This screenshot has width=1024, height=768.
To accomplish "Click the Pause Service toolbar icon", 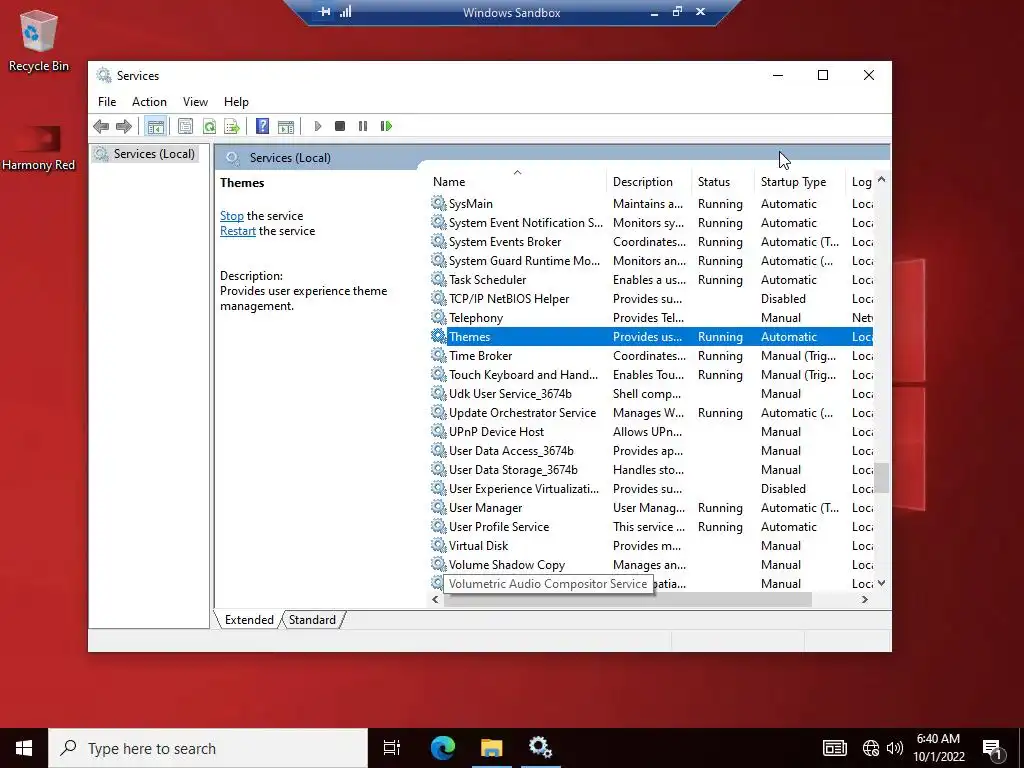I will (x=363, y=126).
